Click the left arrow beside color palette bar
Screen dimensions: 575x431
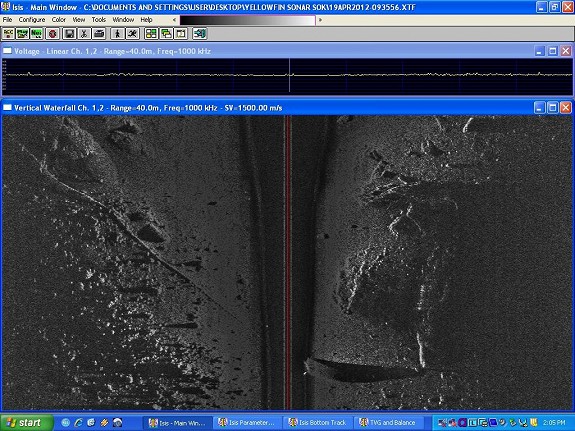click(x=175, y=20)
